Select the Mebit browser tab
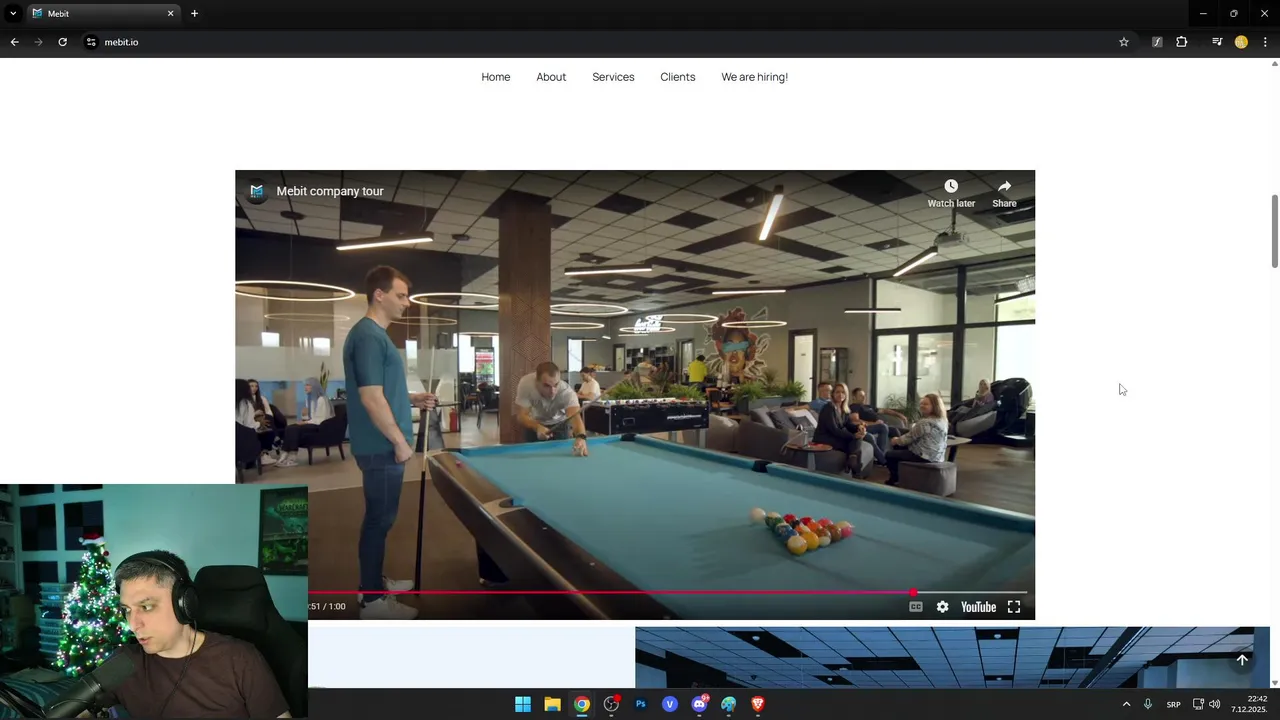 pos(102,13)
